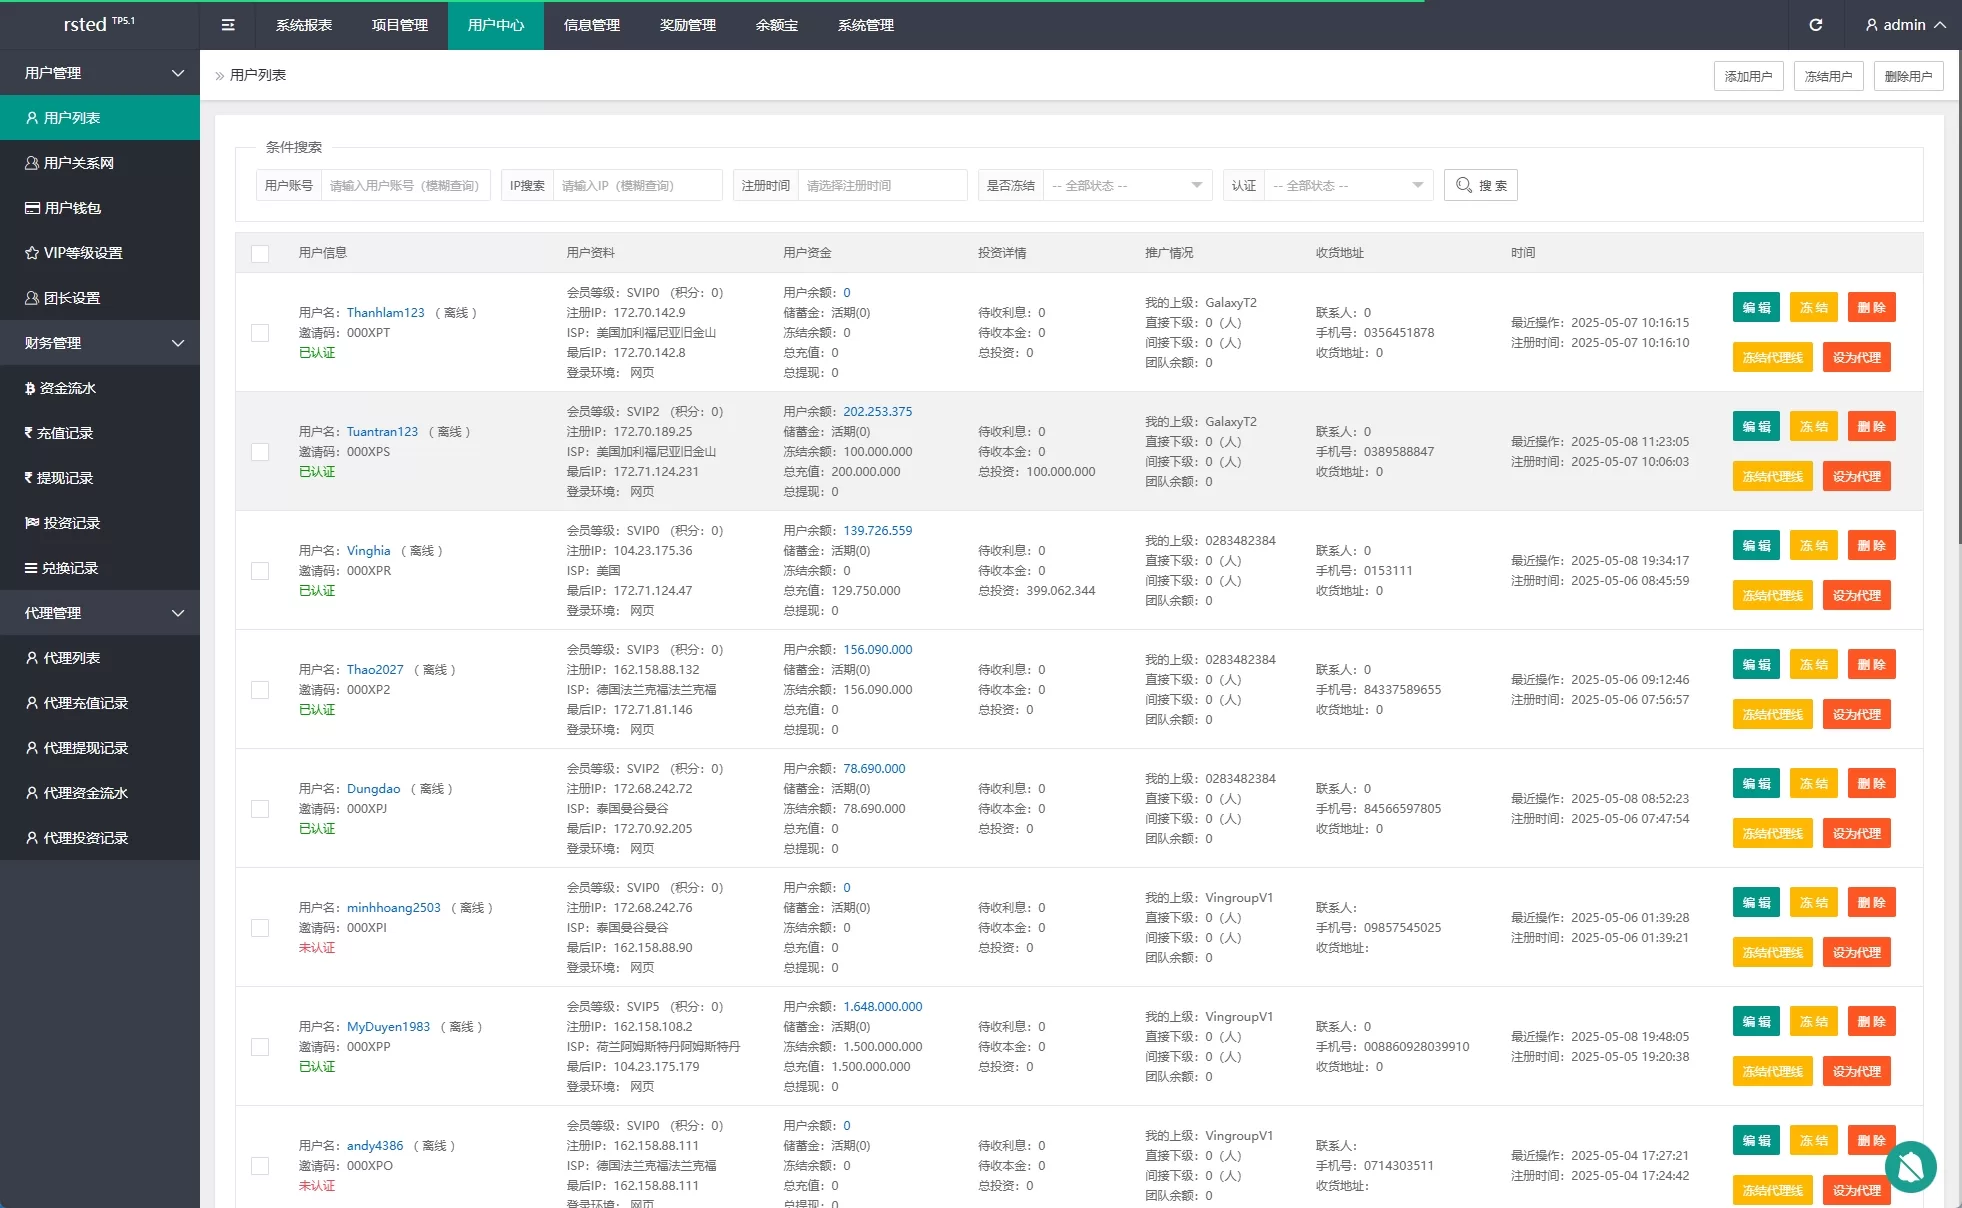Check the row checkbox for Thanhlam123
1962x1208 pixels.
tap(260, 333)
